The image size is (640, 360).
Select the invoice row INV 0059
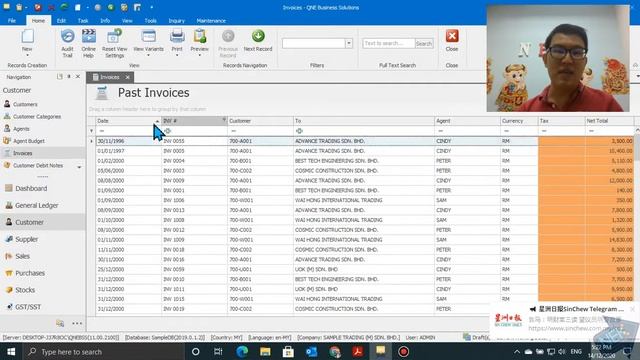click(x=365, y=269)
